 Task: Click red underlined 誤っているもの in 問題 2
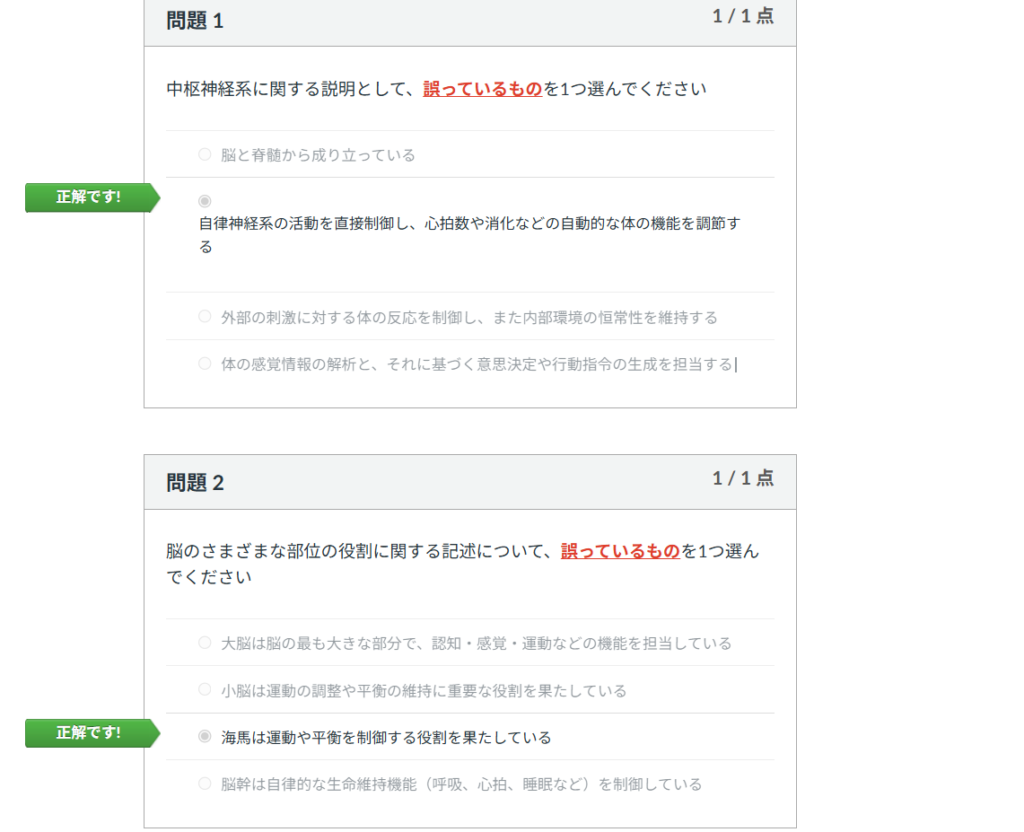pyautogui.click(x=620, y=551)
